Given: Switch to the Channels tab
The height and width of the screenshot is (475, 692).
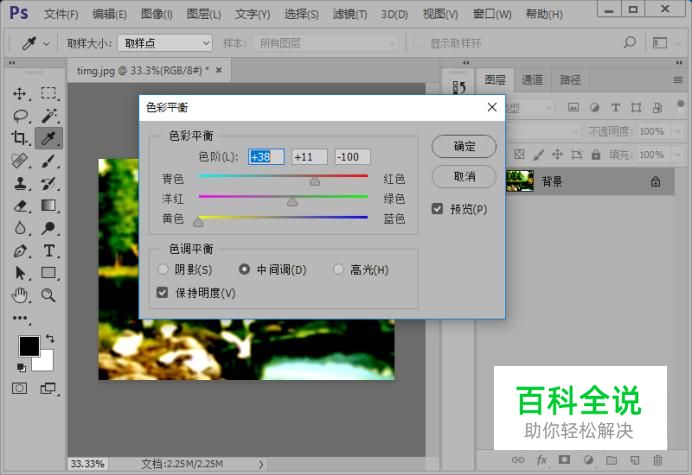Looking at the screenshot, I should (x=532, y=79).
